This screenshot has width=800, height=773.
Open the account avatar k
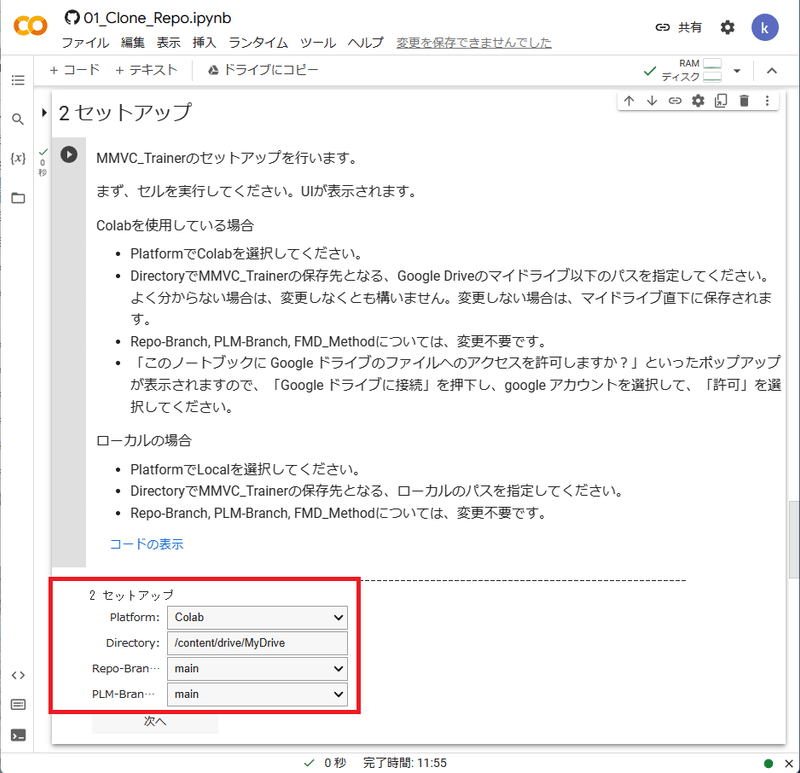[x=764, y=28]
